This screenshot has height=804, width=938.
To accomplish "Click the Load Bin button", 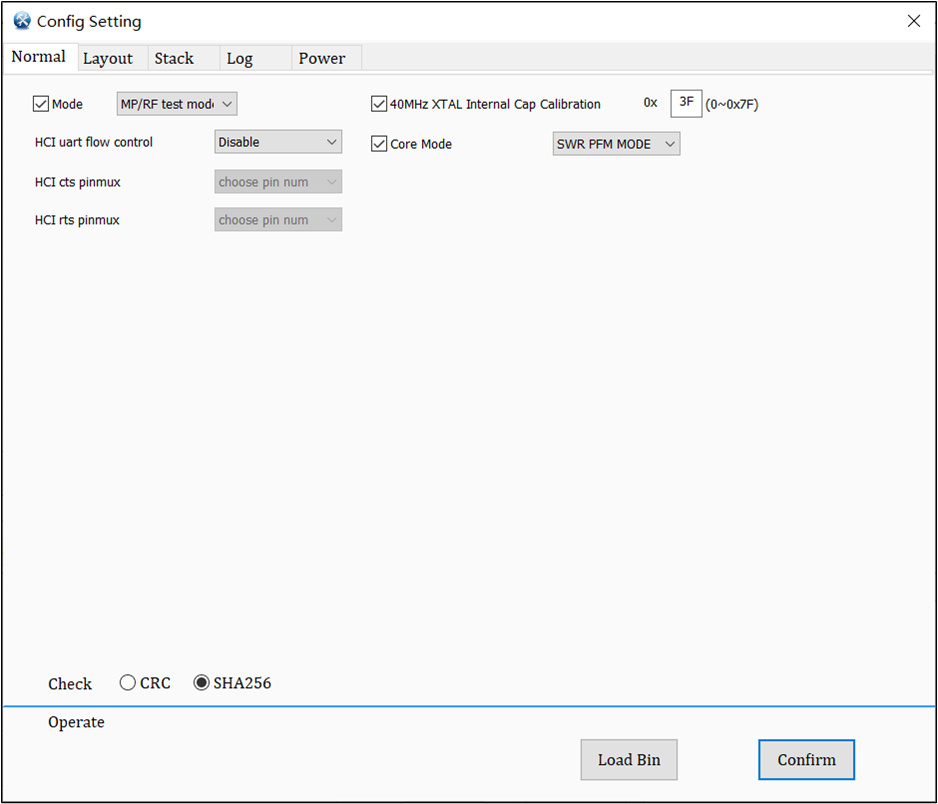I will [628, 759].
